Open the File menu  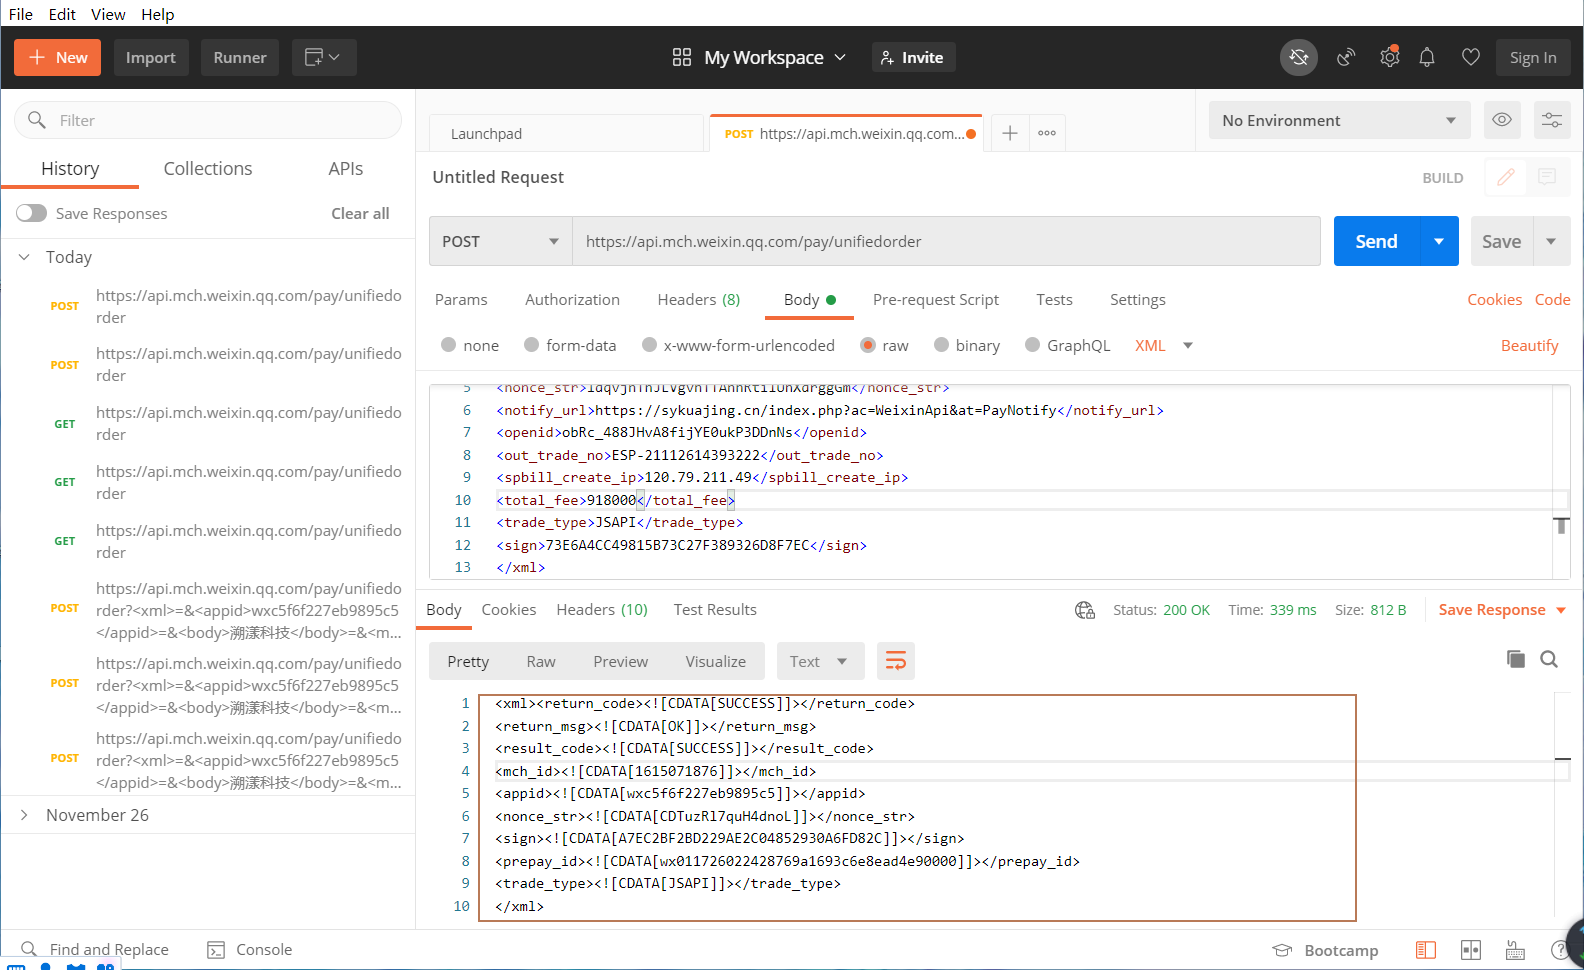click(21, 14)
